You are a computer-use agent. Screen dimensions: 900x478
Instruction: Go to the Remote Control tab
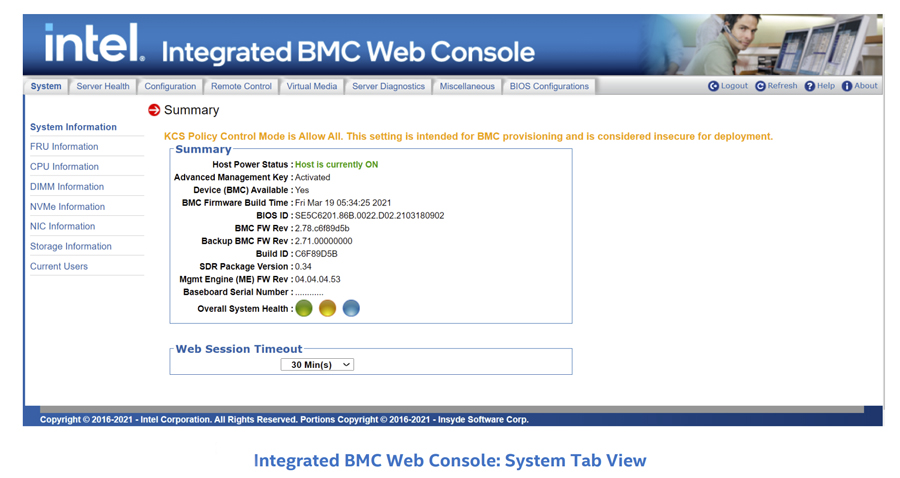(241, 86)
